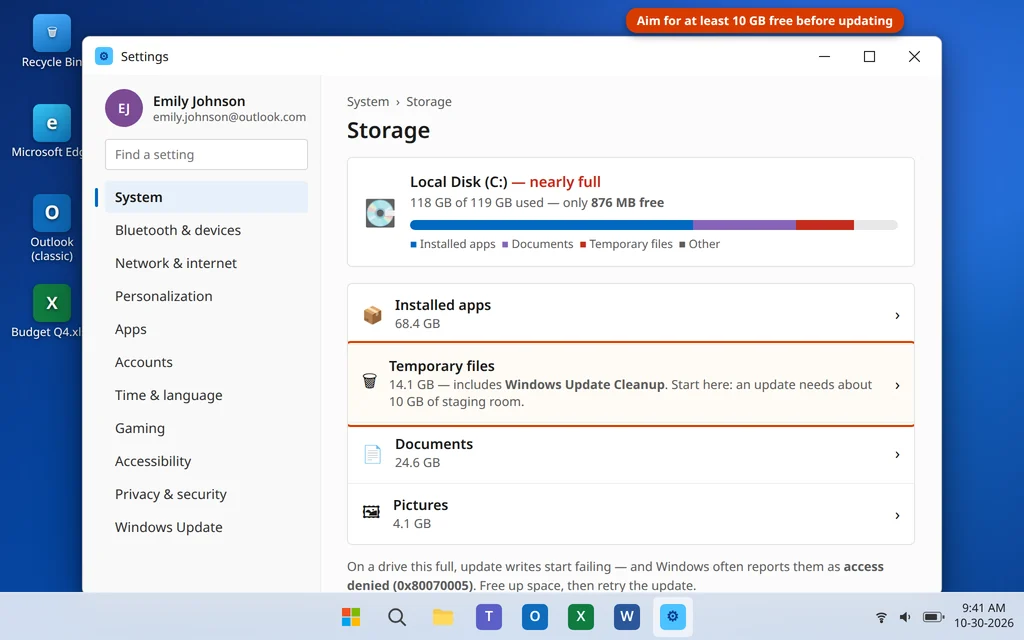Screen dimensions: 1024x640
Task: Open Excel from the taskbar
Action: tap(581, 616)
